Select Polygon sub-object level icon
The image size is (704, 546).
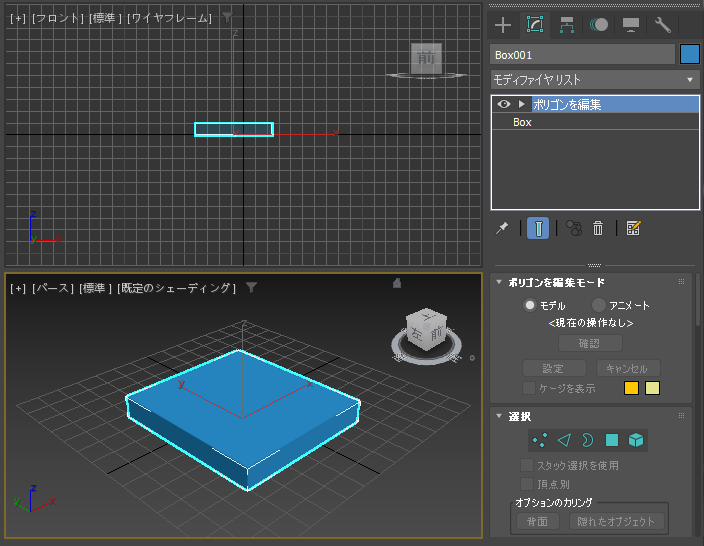[x=612, y=440]
